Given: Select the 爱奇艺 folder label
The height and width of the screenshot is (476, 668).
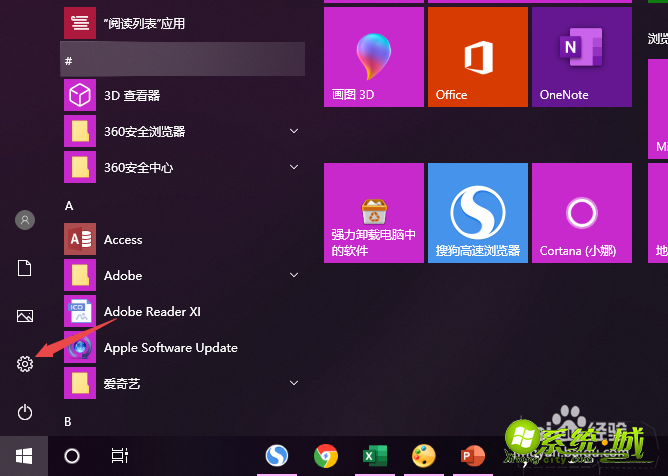Looking at the screenshot, I should coord(122,384).
